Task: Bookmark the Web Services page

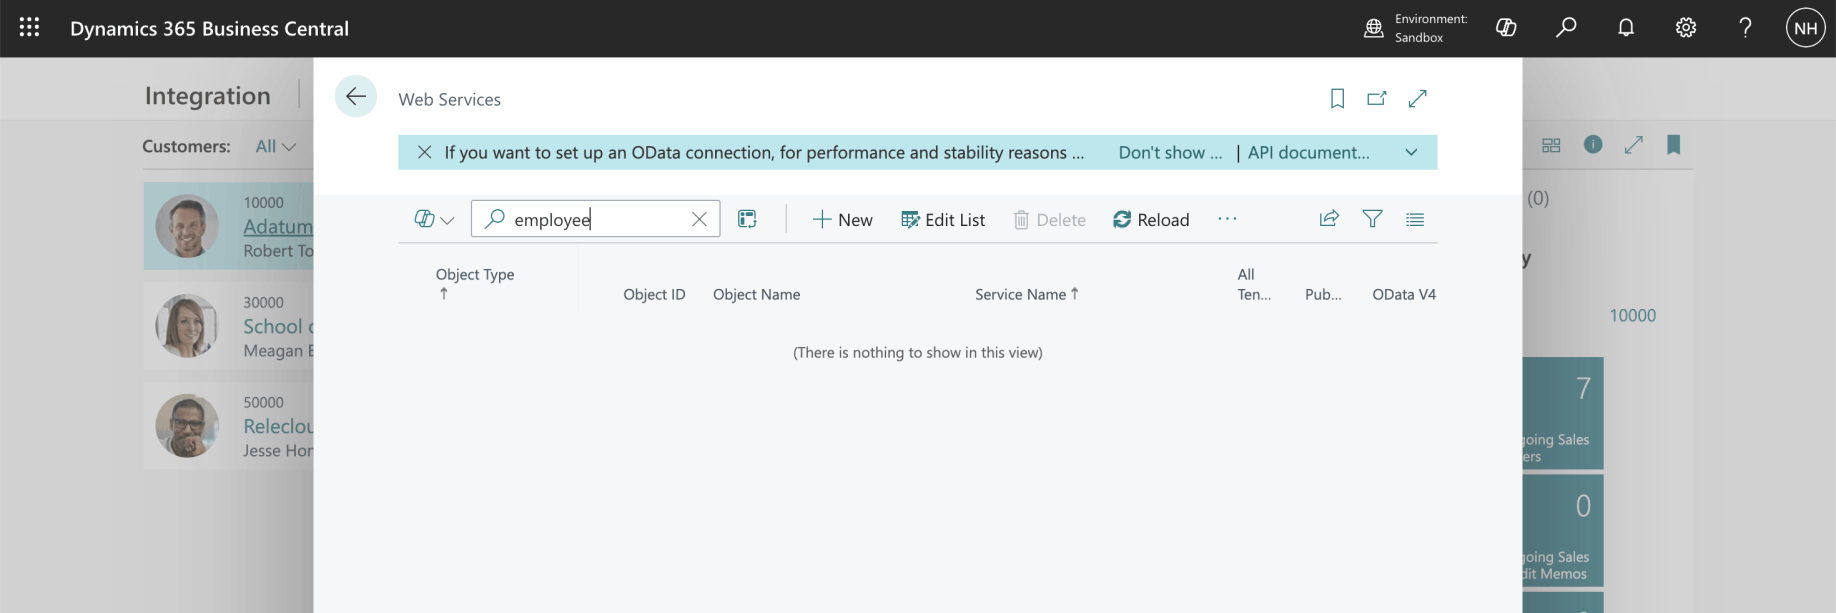Action: pyautogui.click(x=1337, y=98)
